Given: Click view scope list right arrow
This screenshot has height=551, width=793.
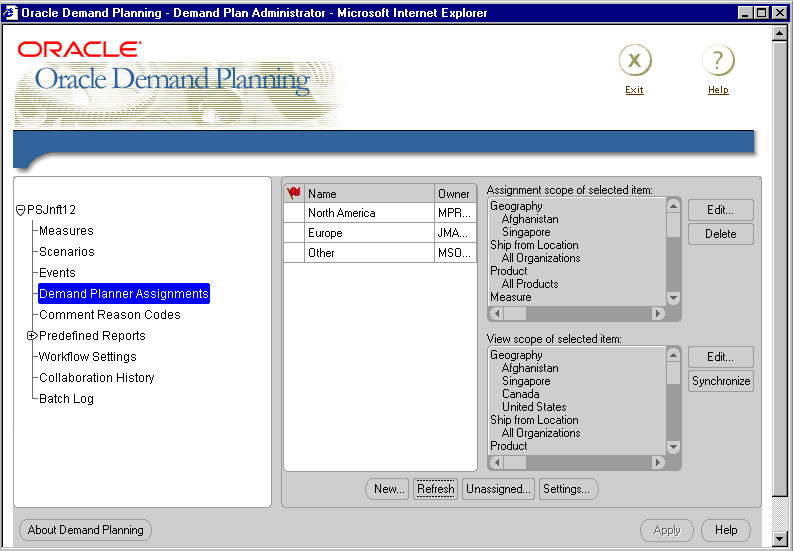Looking at the screenshot, I should [x=658, y=462].
